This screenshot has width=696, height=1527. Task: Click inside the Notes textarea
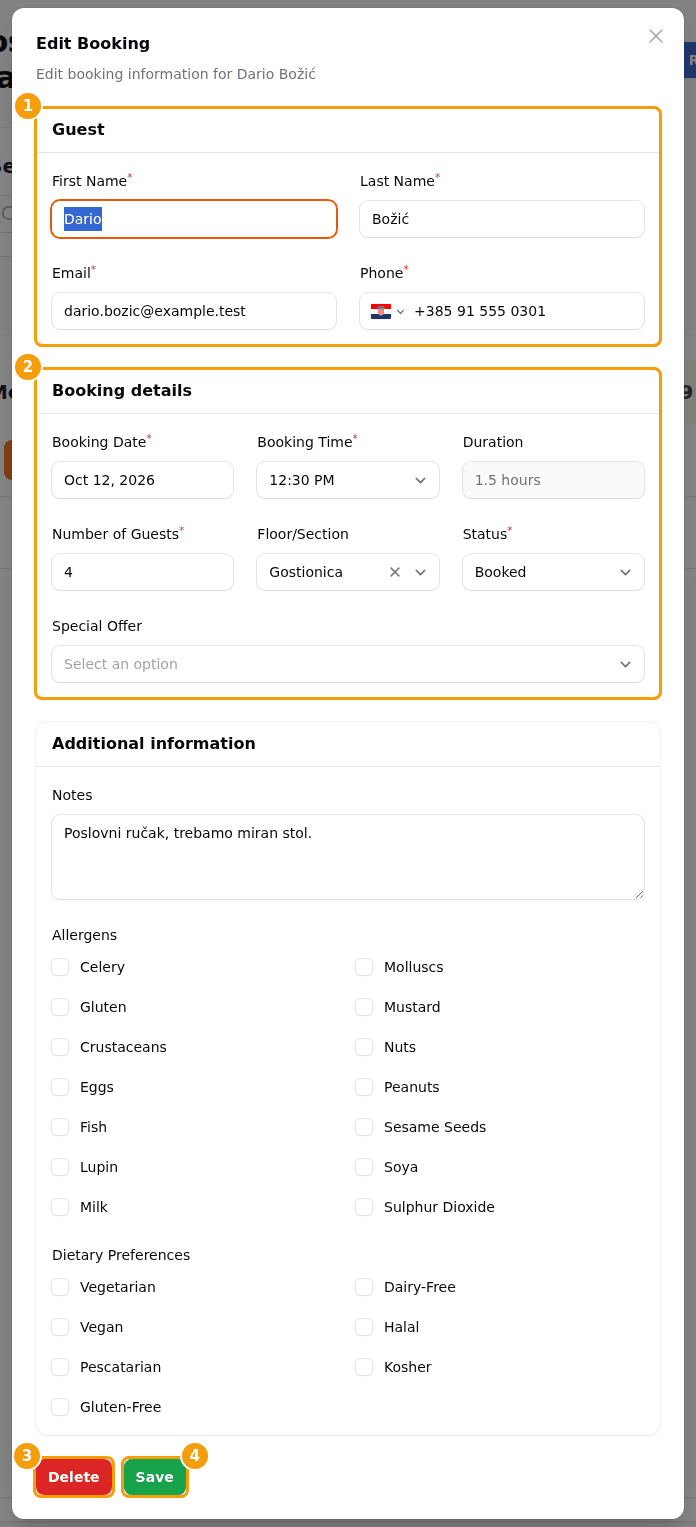tap(348, 857)
